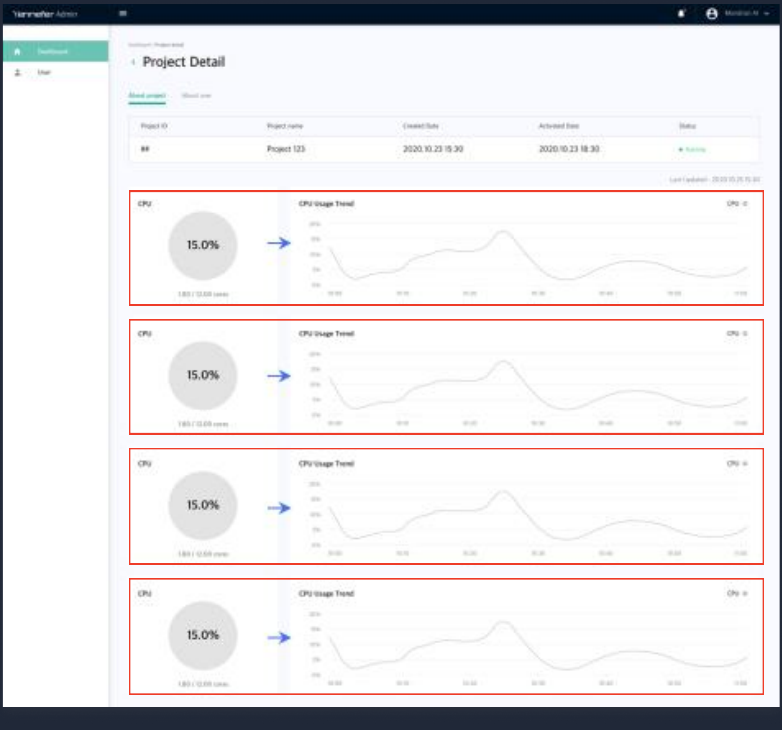The image size is (782, 730).
Task: Switch to the second tab next to About project
Action: pyautogui.click(x=196, y=96)
